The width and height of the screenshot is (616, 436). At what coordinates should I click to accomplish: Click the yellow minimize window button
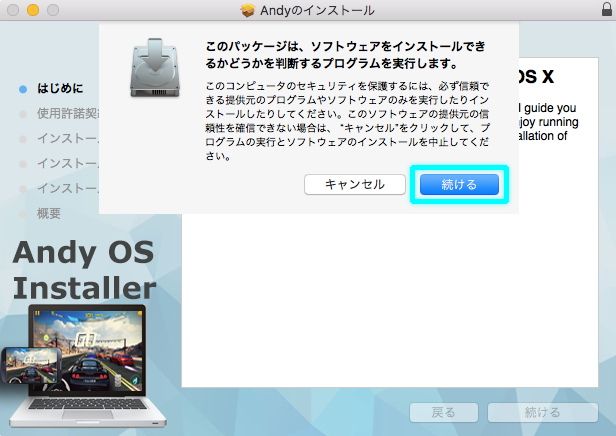(33, 10)
